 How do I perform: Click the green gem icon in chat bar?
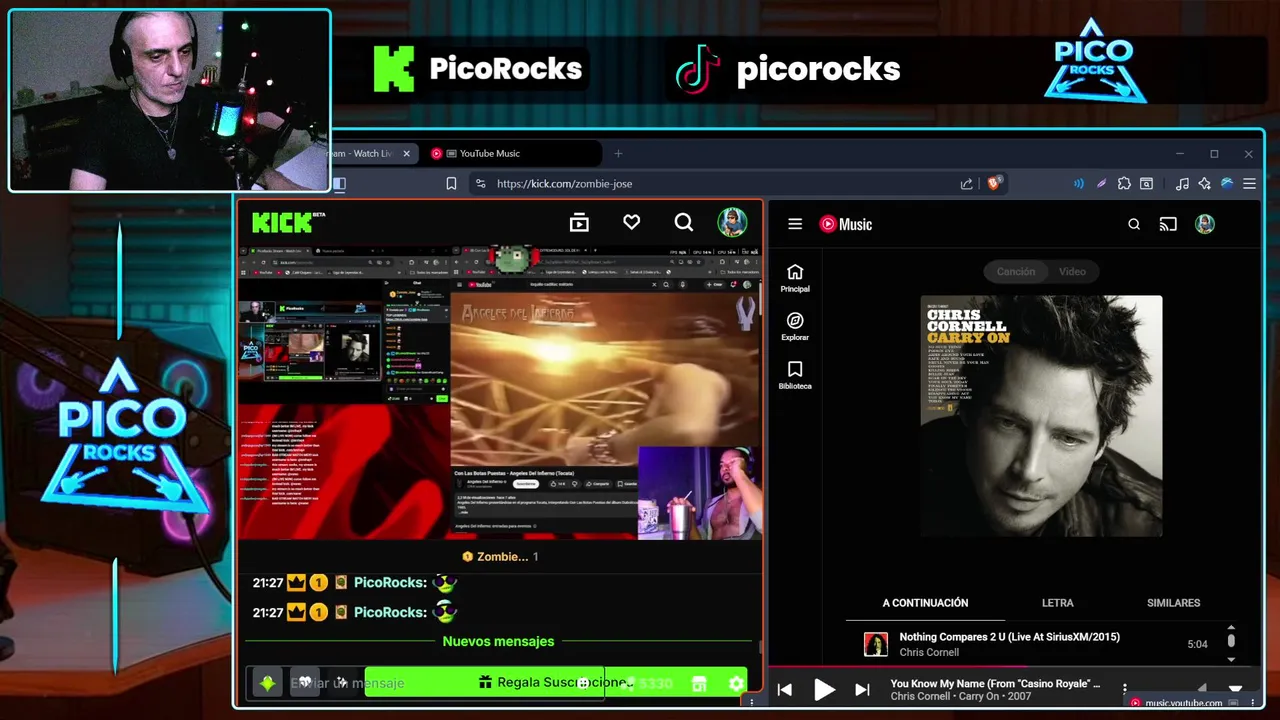click(267, 683)
